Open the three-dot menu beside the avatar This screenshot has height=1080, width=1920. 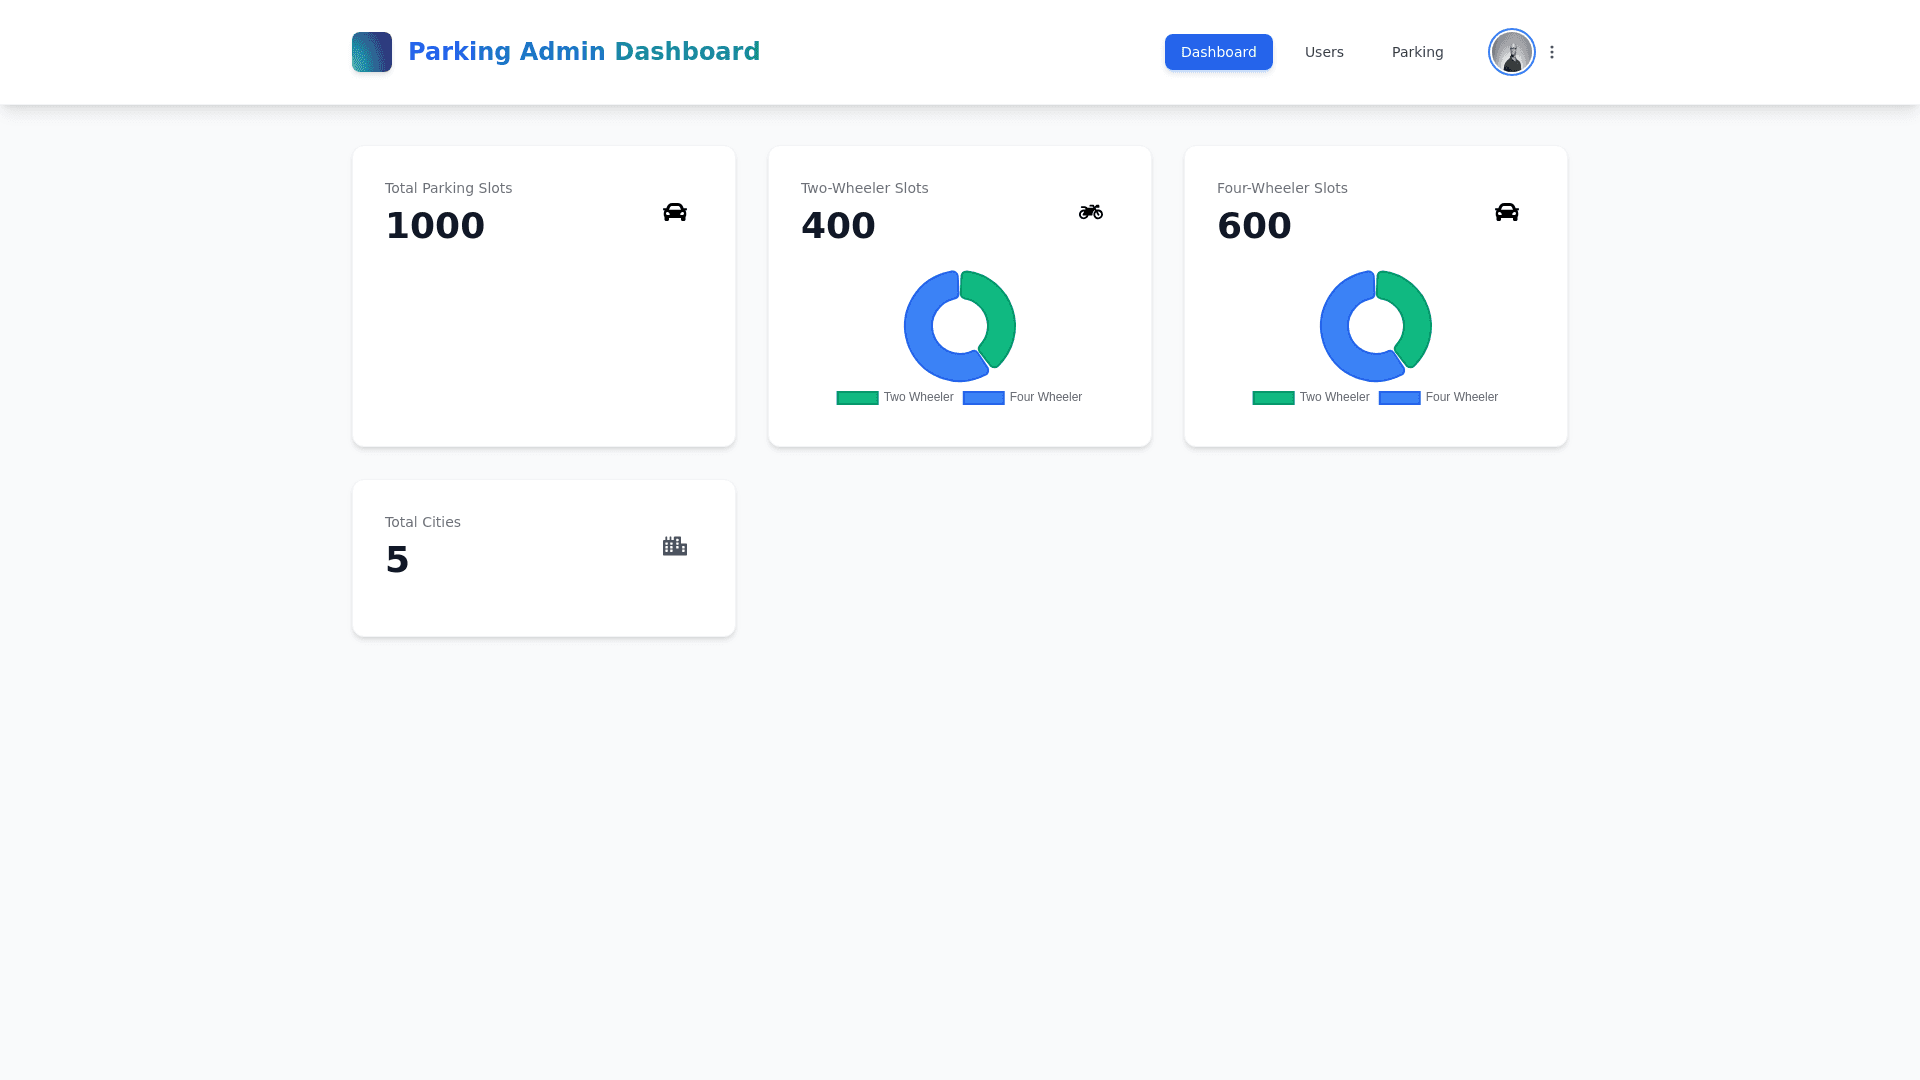pos(1552,52)
